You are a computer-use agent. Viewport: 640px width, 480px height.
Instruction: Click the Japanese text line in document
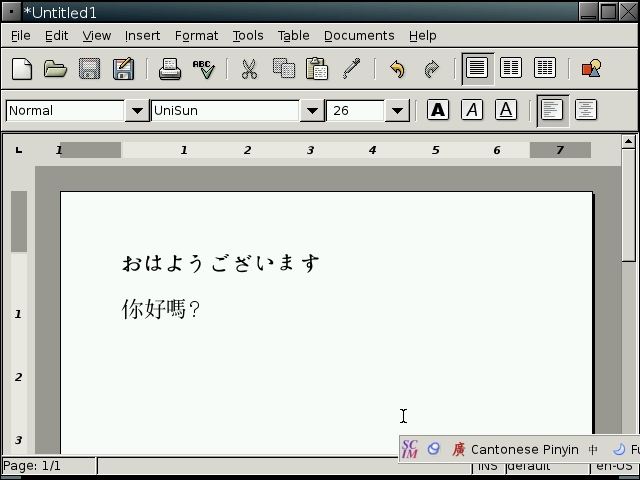[x=220, y=263]
